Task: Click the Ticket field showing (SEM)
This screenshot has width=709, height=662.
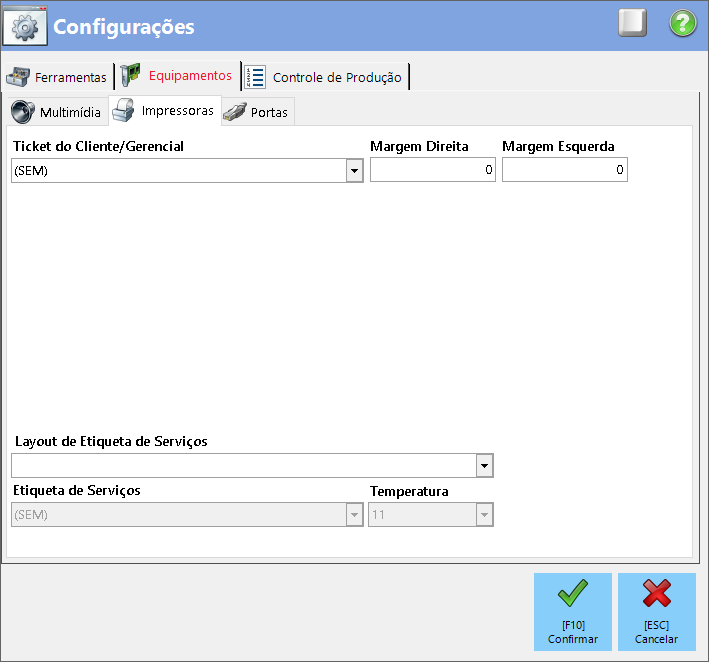Action: point(178,171)
